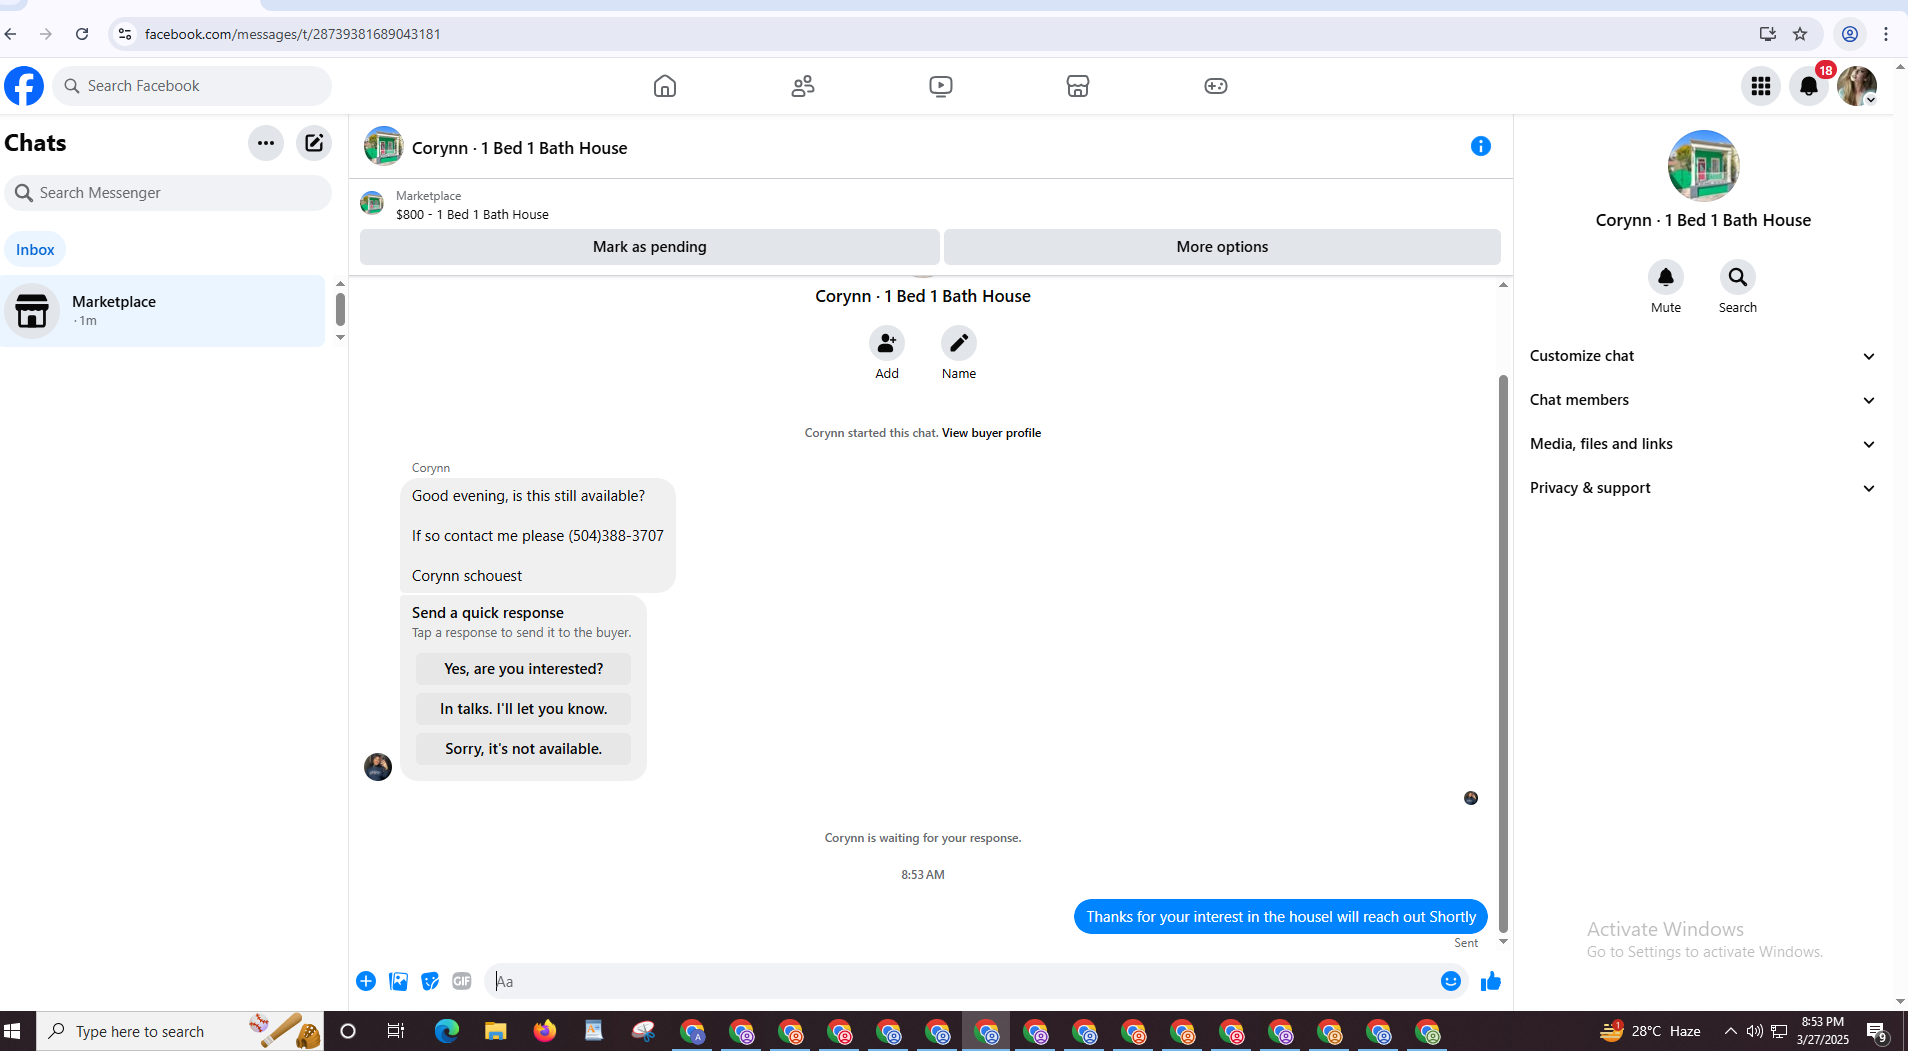
Task: Click More options button
Action: (x=1222, y=247)
